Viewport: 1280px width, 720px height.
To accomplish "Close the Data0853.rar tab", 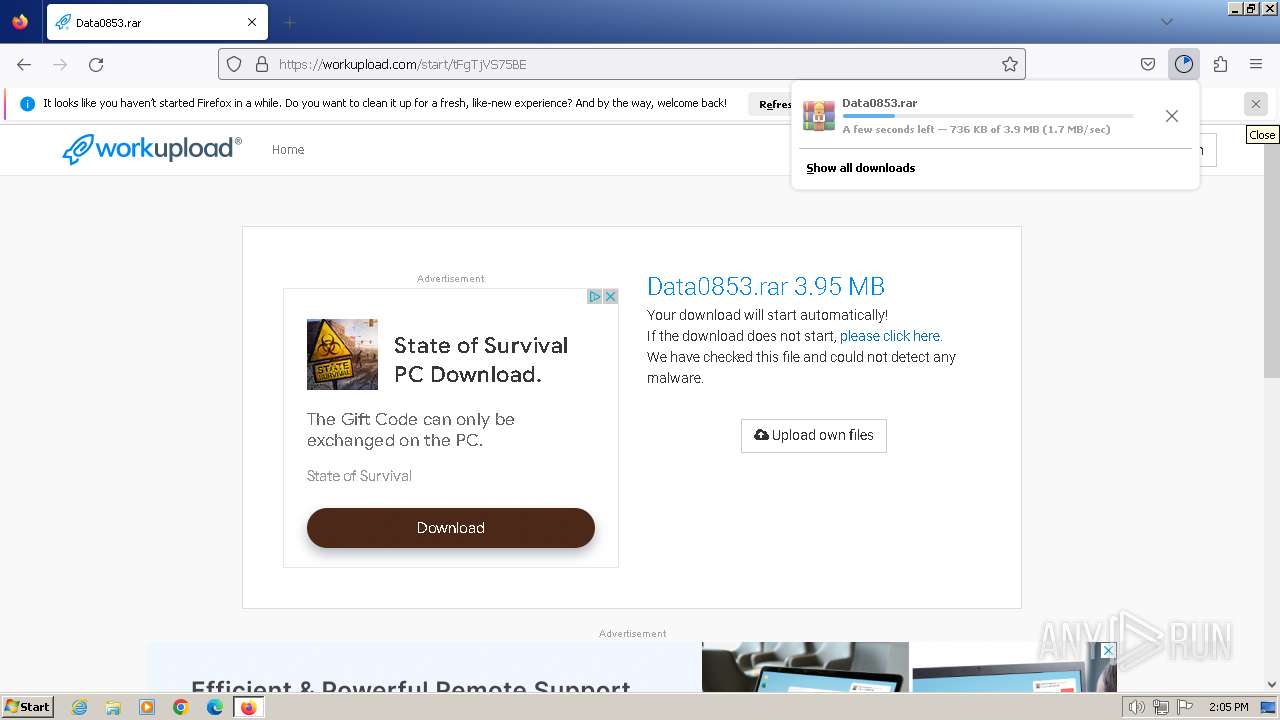I will point(252,22).
